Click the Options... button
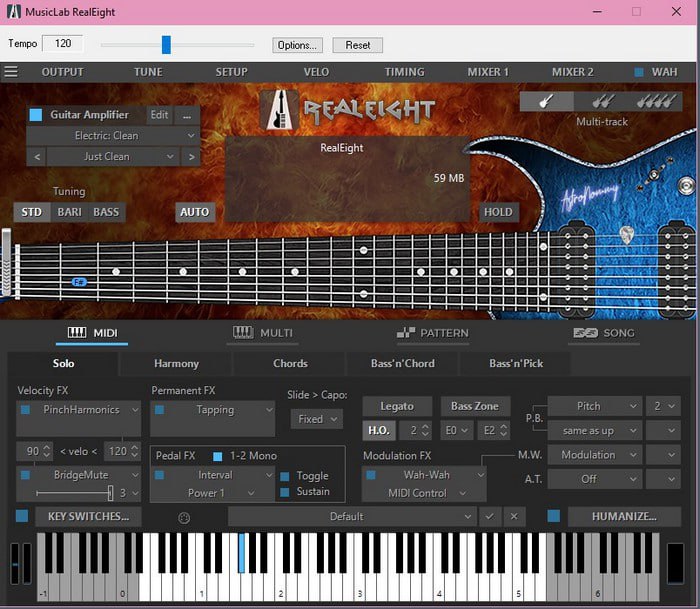700x609 pixels. (297, 45)
